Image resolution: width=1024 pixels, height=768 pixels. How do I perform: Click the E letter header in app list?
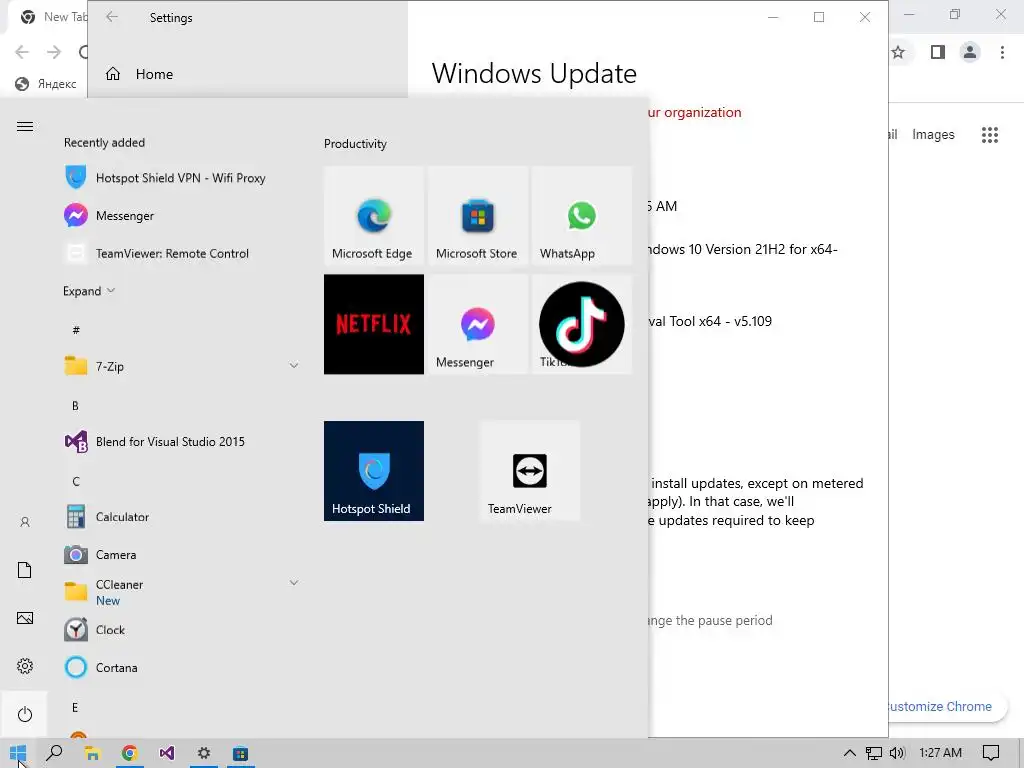click(75, 707)
